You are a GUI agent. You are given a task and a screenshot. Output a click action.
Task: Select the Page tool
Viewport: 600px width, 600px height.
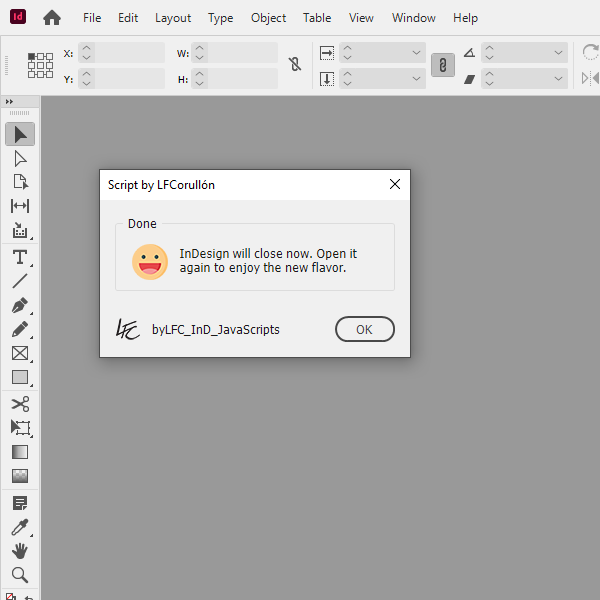coord(20,182)
